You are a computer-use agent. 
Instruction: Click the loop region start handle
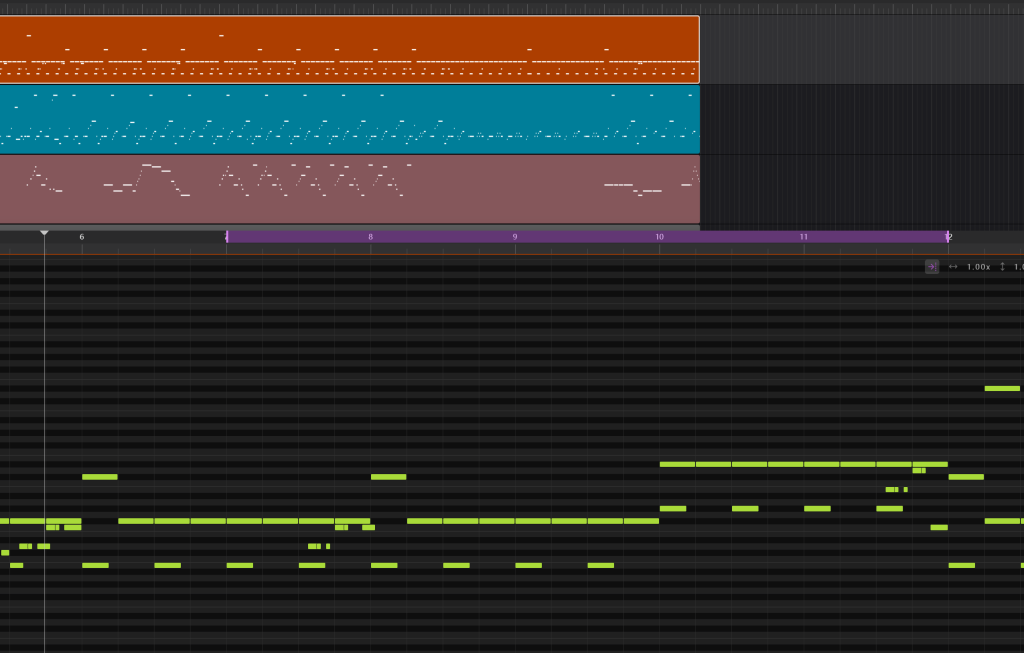(x=227, y=237)
